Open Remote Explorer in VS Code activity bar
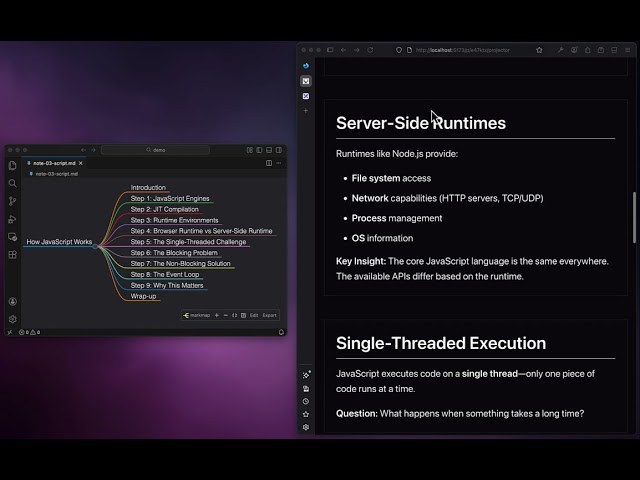 pos(13,237)
